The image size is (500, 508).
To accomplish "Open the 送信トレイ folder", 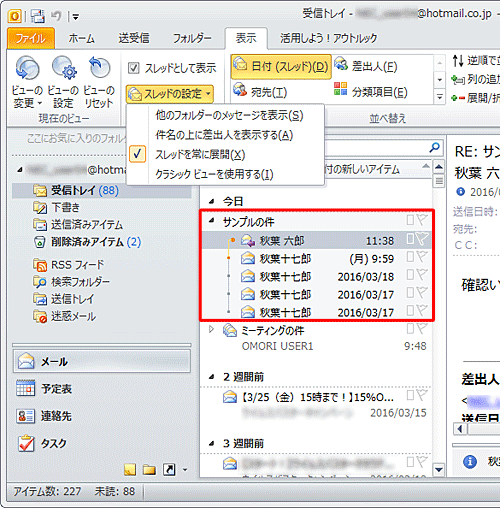I will 64,299.
